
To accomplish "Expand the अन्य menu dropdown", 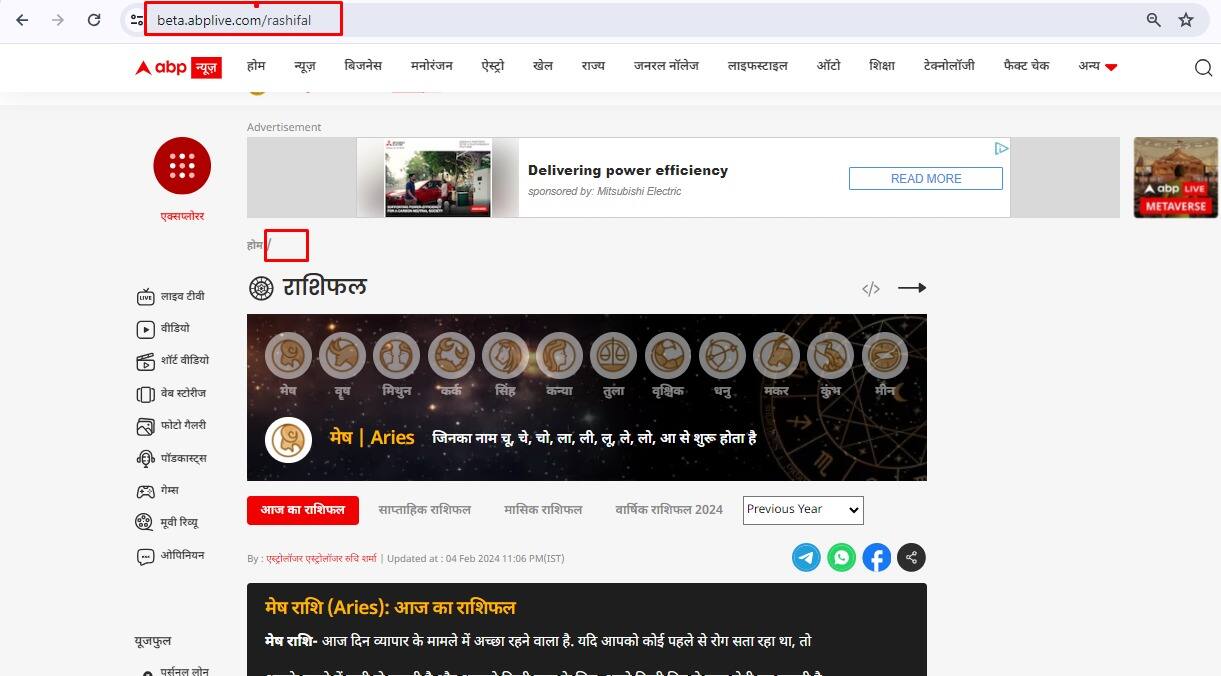I will (1097, 66).
